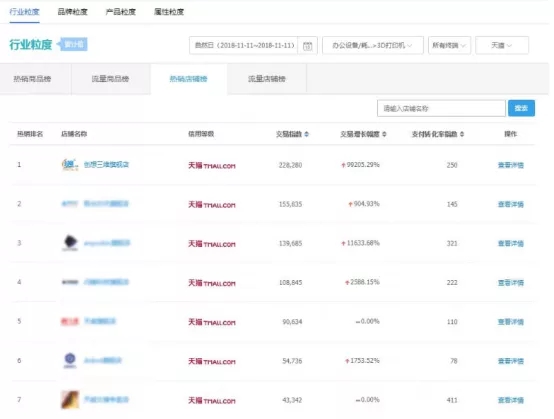554x419 pixels.
Task: Open rank 3 store name link
Action: [107, 243]
